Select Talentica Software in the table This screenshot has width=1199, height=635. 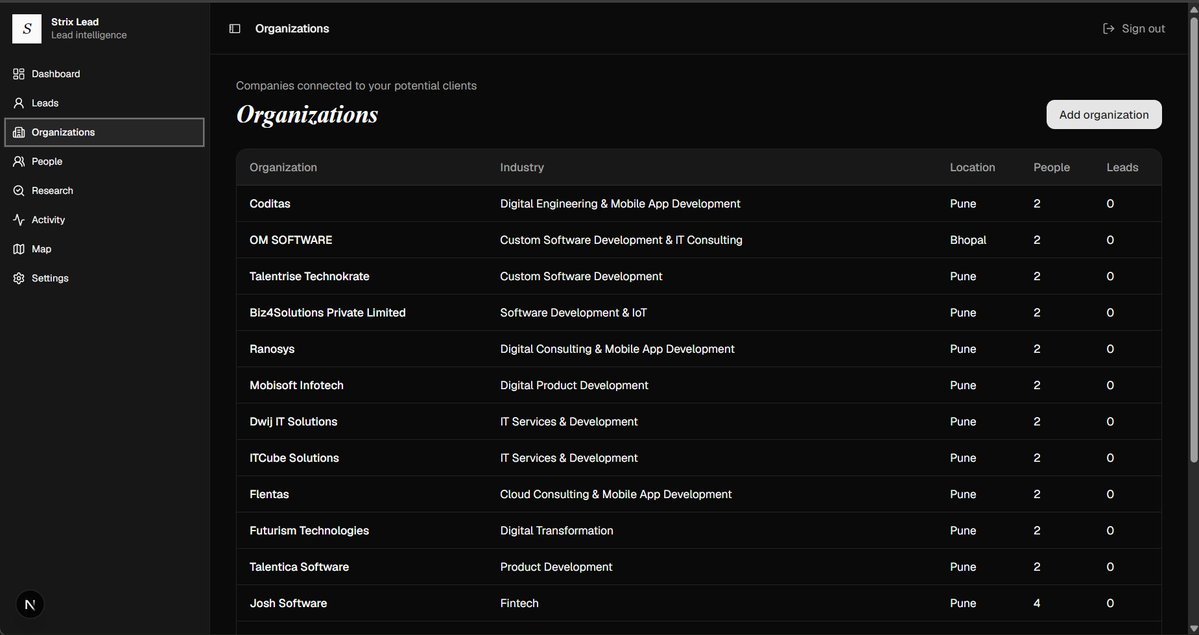point(299,567)
